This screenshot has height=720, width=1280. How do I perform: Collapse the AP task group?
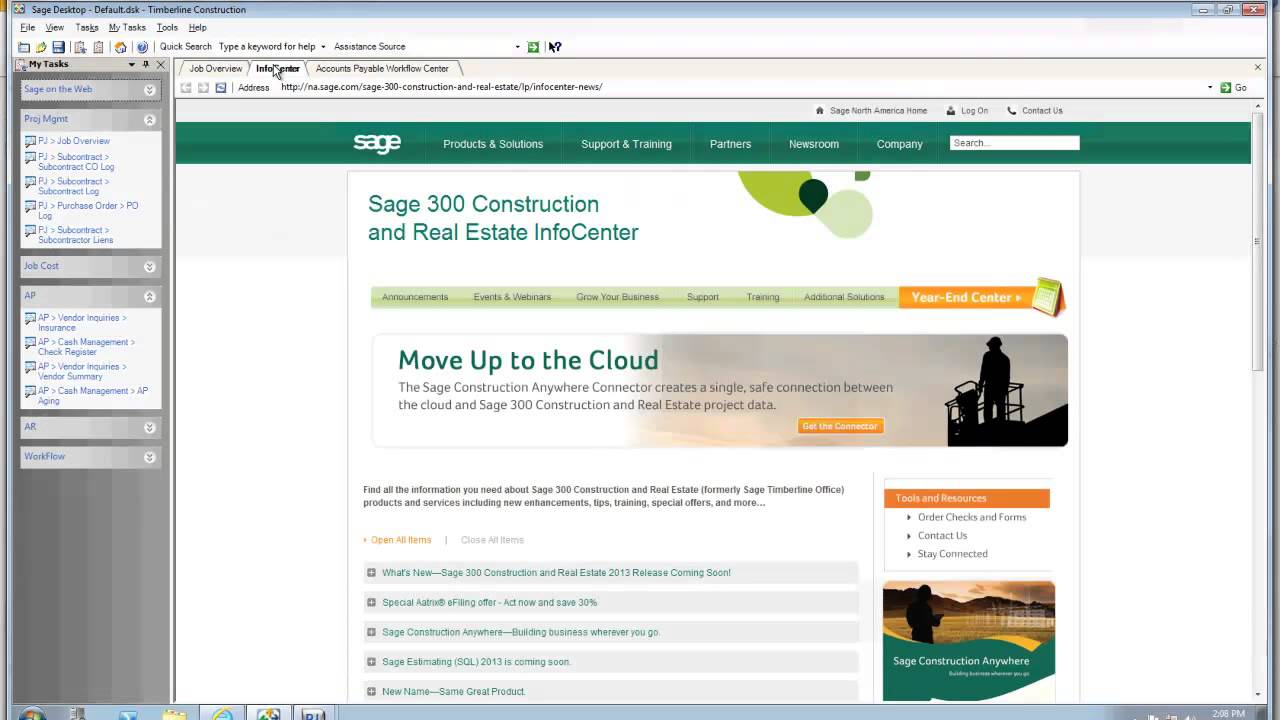149,296
